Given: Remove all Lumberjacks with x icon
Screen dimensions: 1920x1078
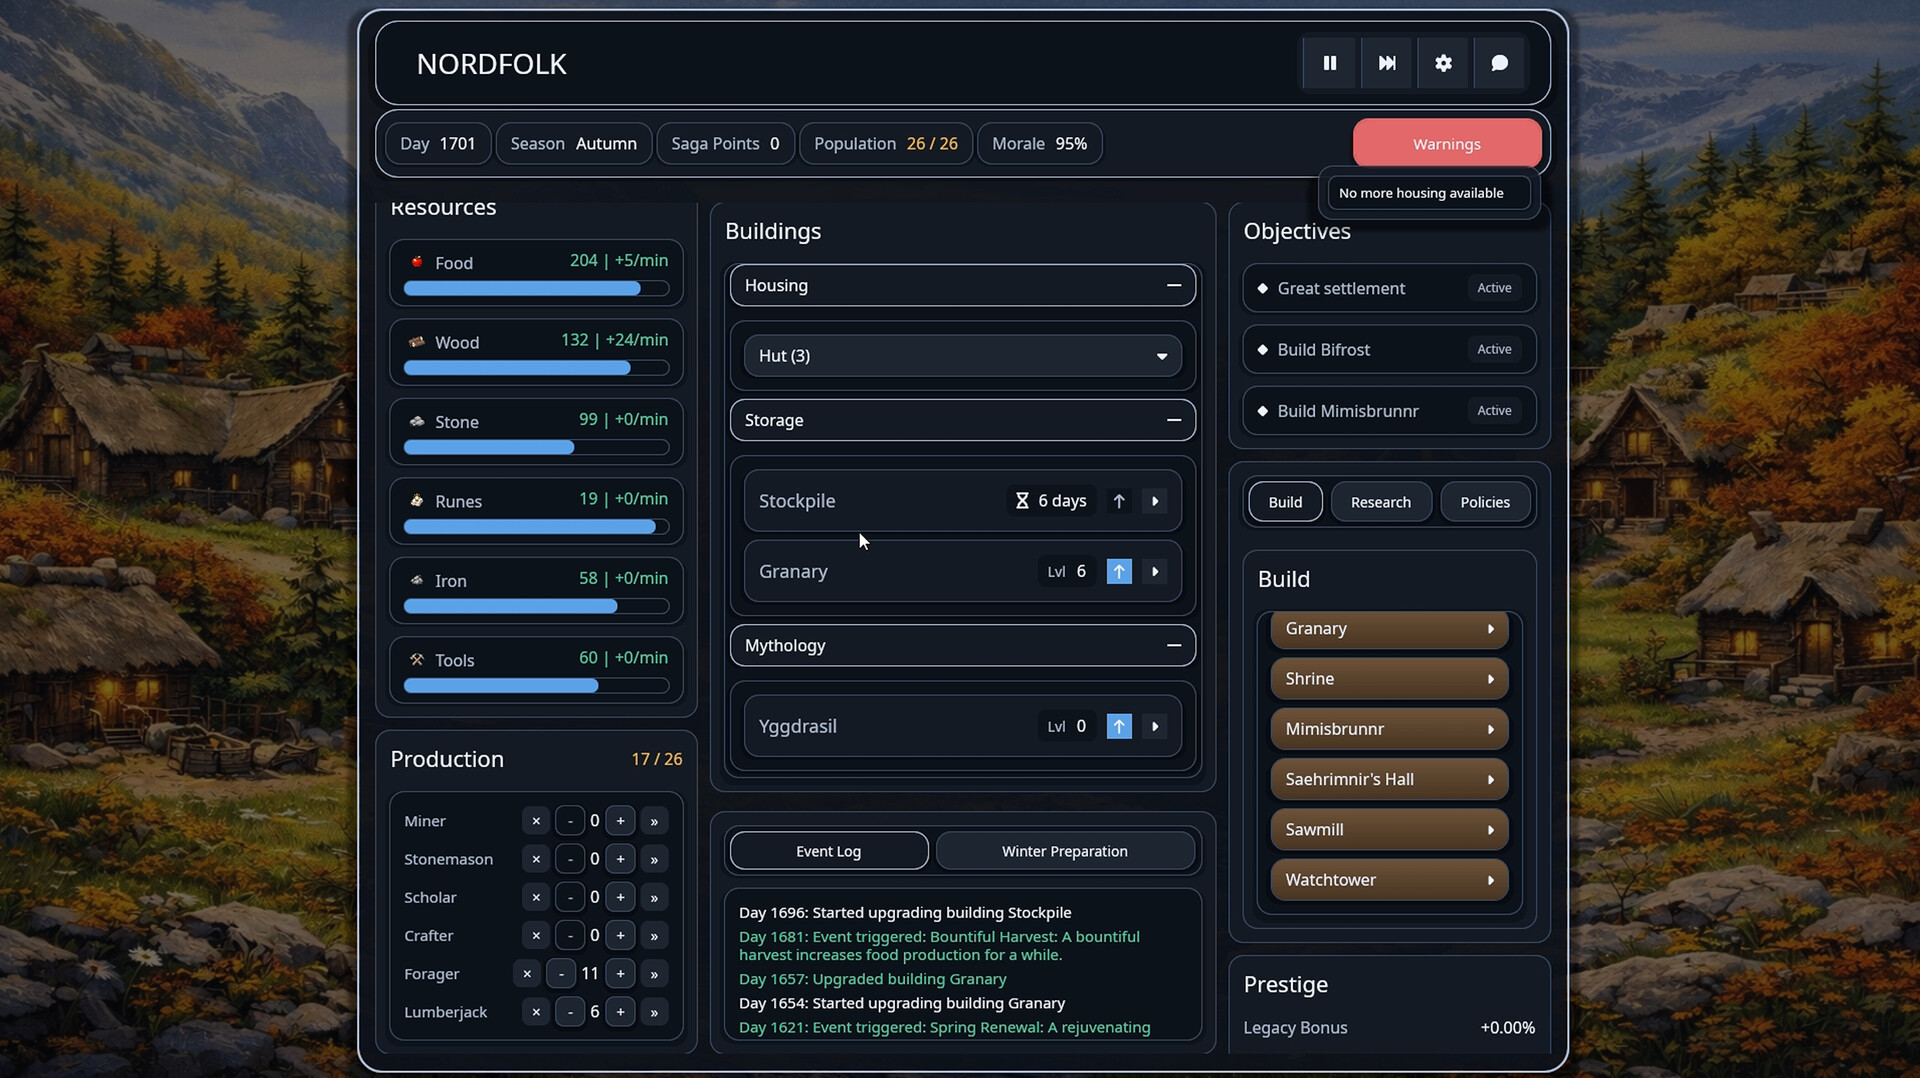Looking at the screenshot, I should click(x=536, y=1012).
